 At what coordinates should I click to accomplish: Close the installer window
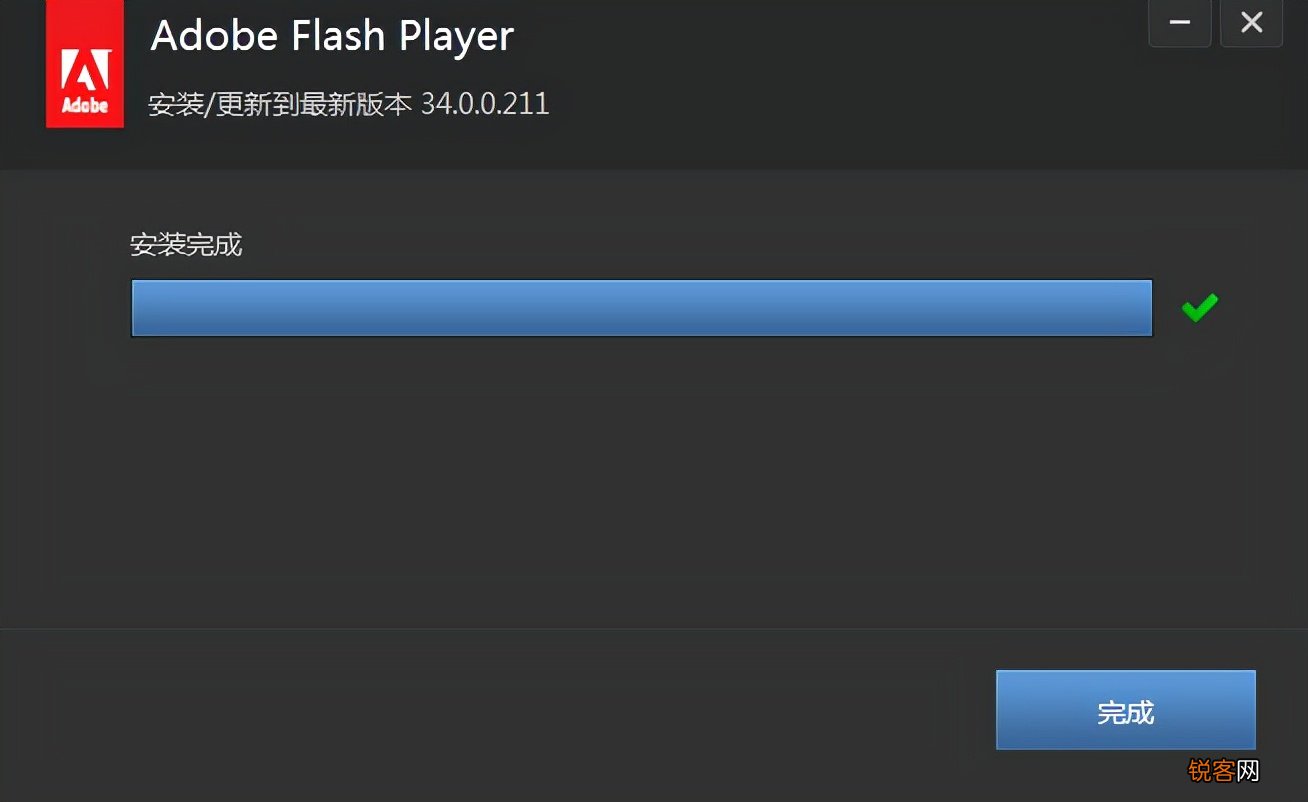(1251, 22)
